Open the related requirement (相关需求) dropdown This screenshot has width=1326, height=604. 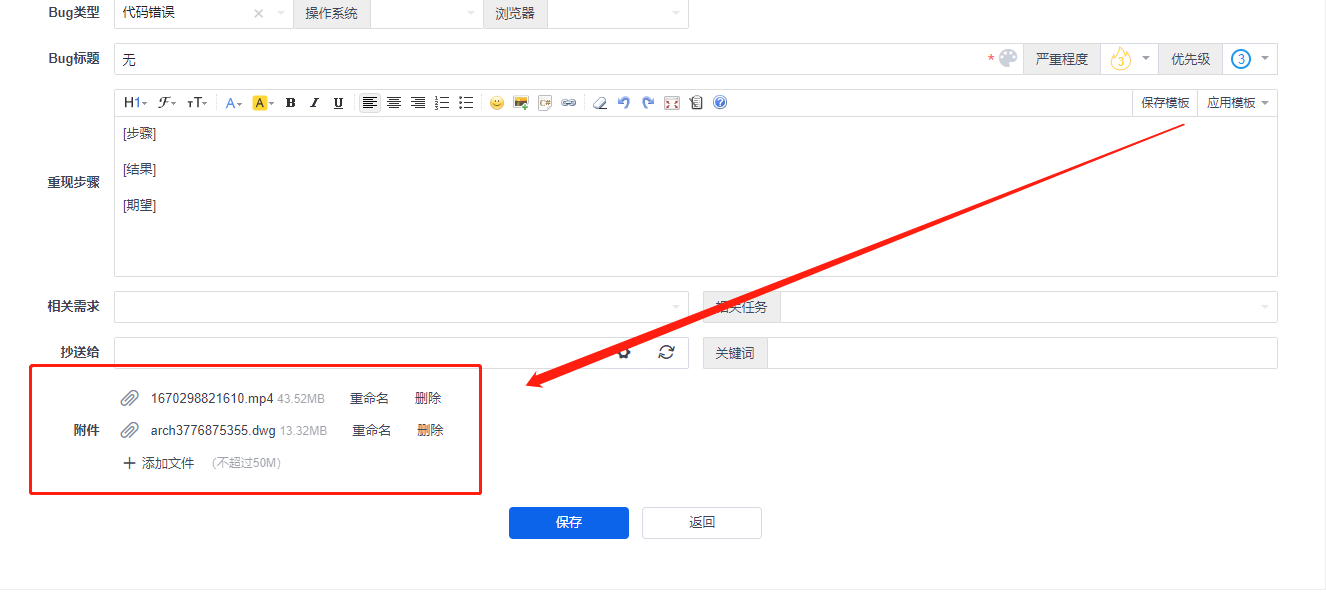[x=401, y=307]
